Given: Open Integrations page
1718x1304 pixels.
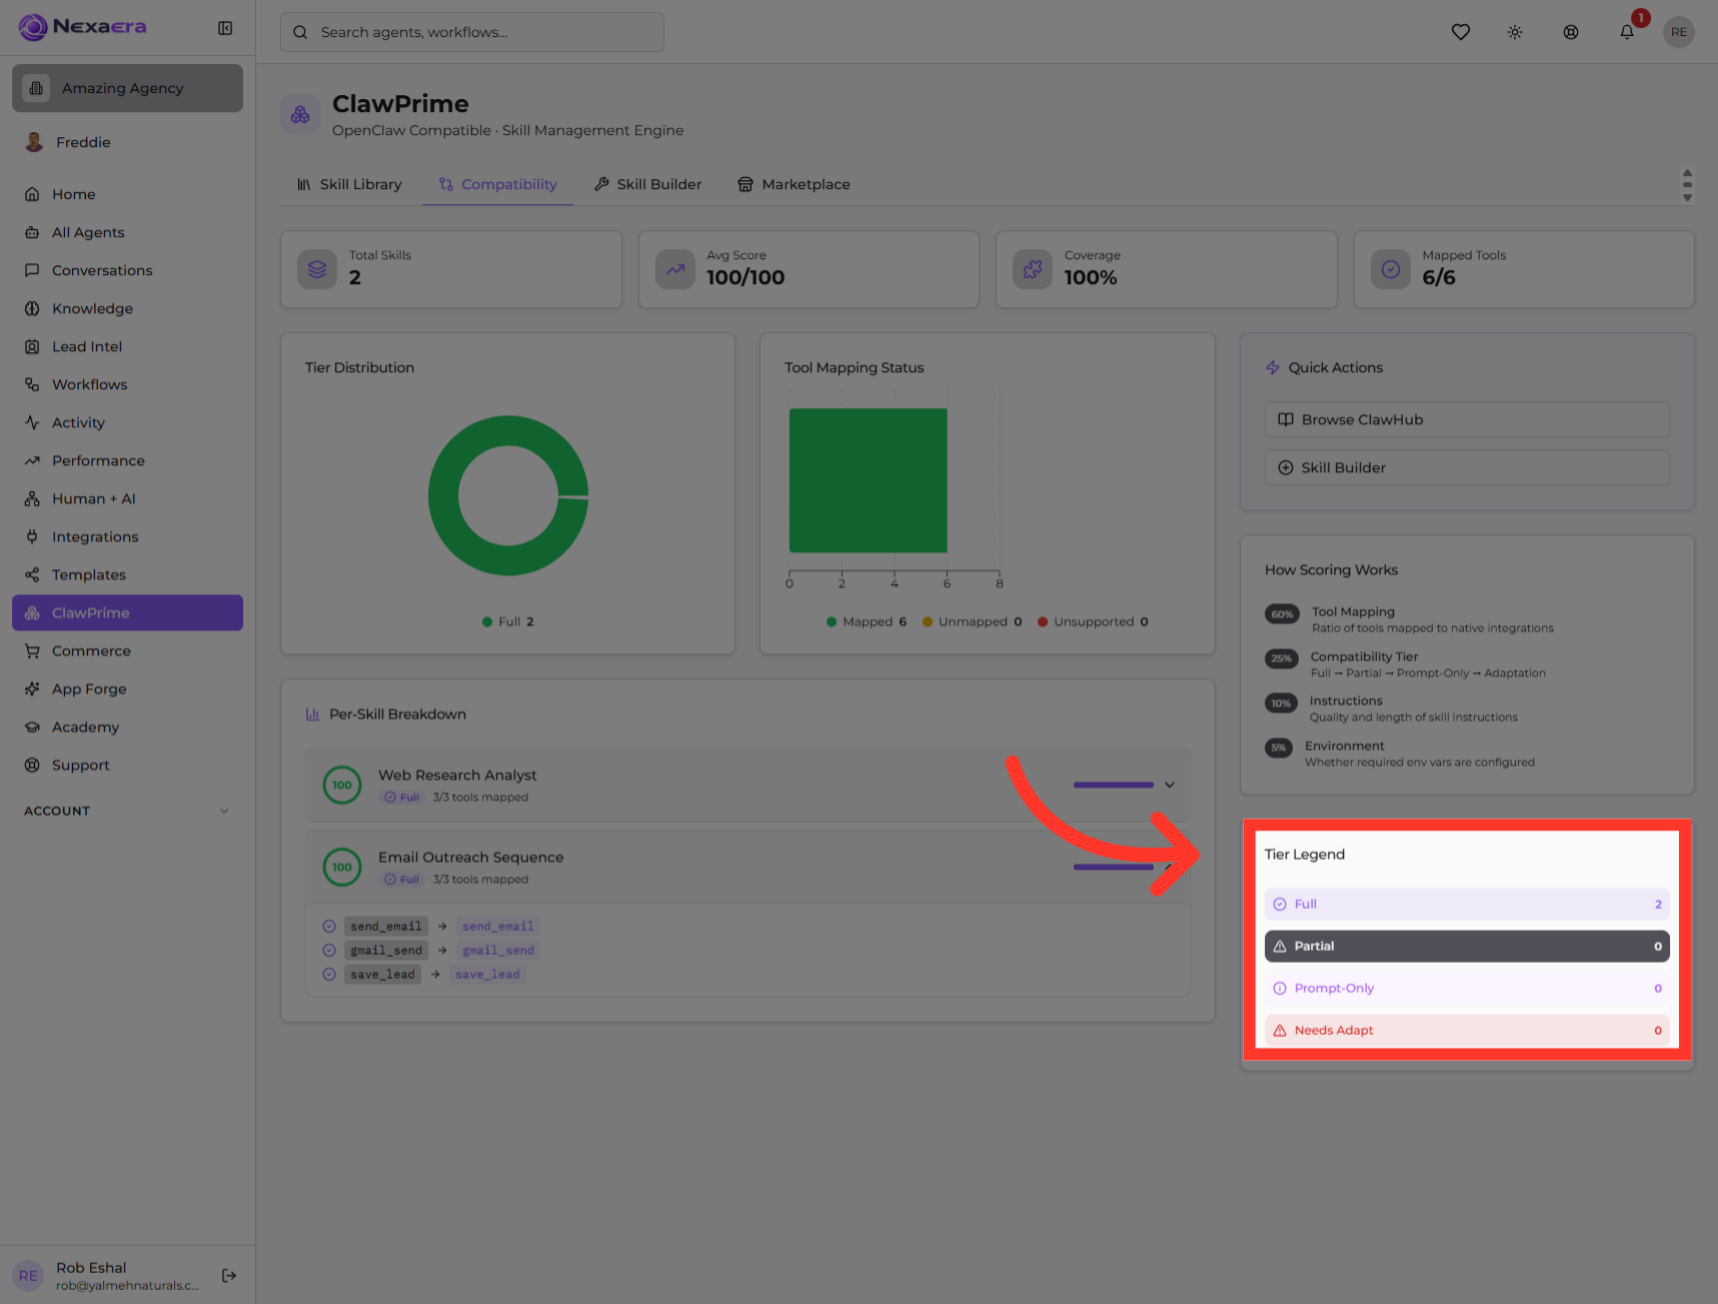Looking at the screenshot, I should (x=127, y=536).
